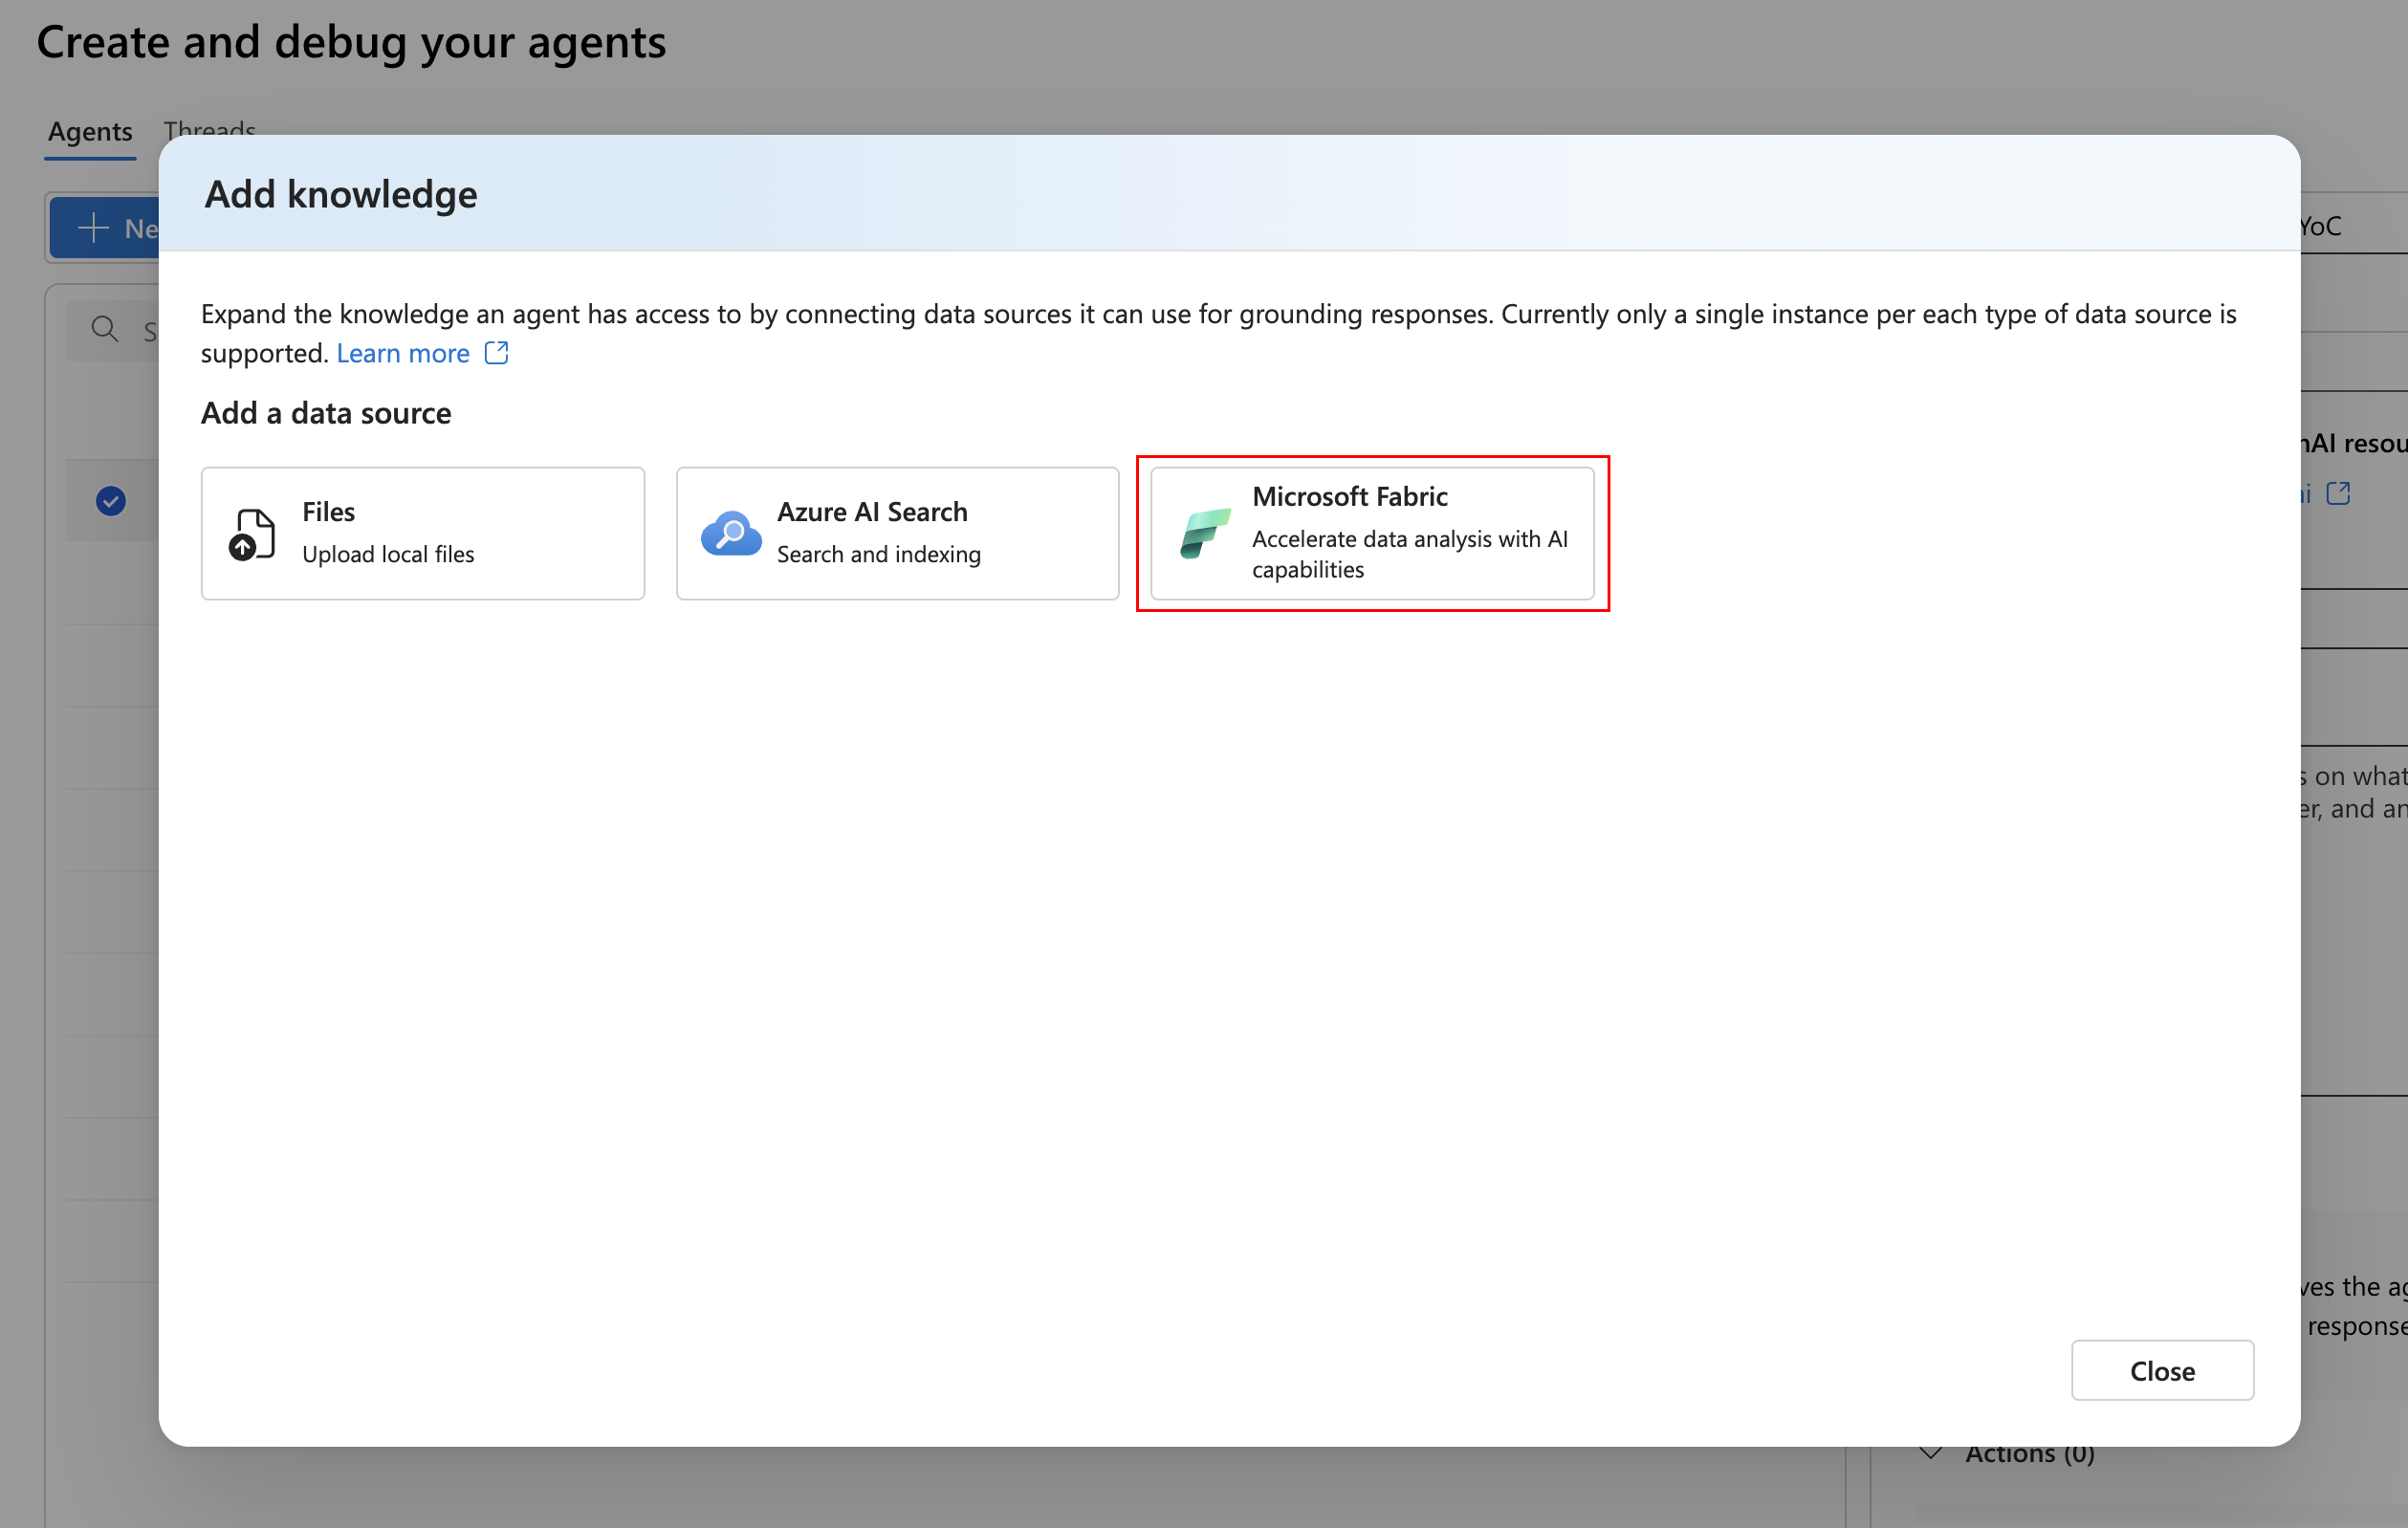Open external link icon beside Learn more

point(497,353)
